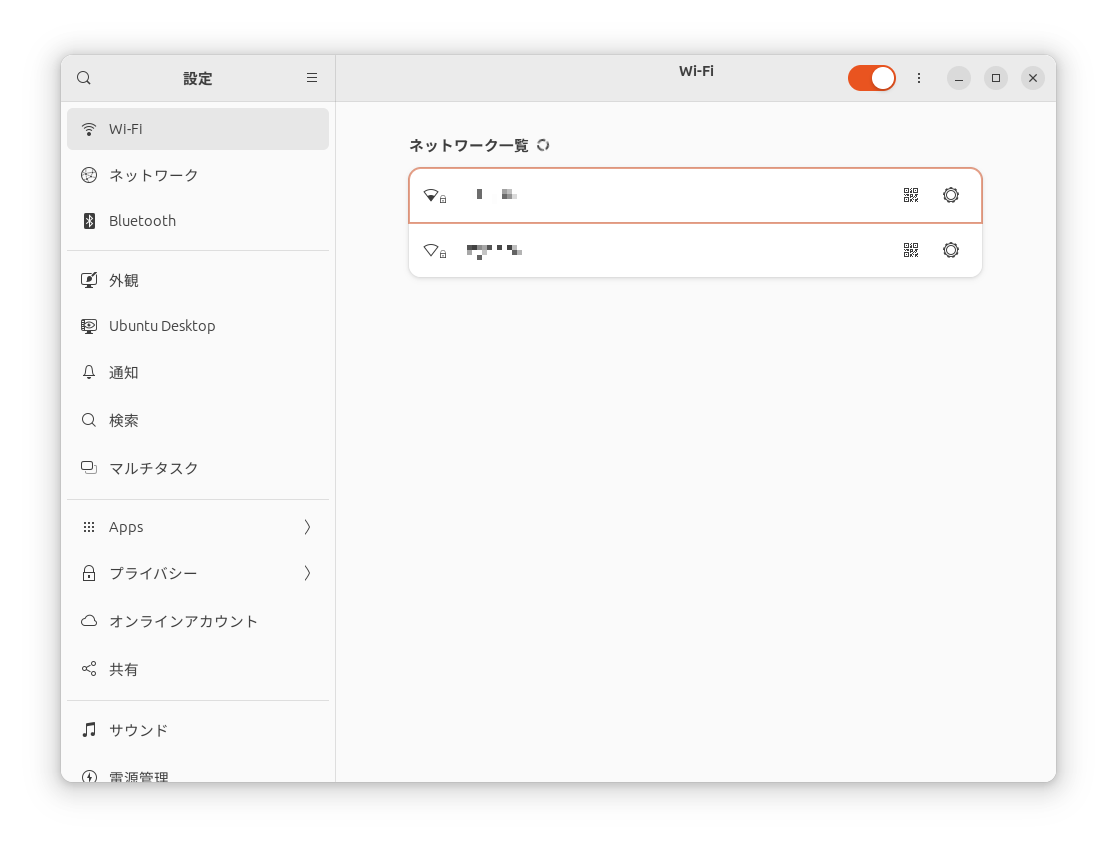Select Wi-Fi in the sidebar
The height and width of the screenshot is (849, 1117).
click(x=198, y=129)
